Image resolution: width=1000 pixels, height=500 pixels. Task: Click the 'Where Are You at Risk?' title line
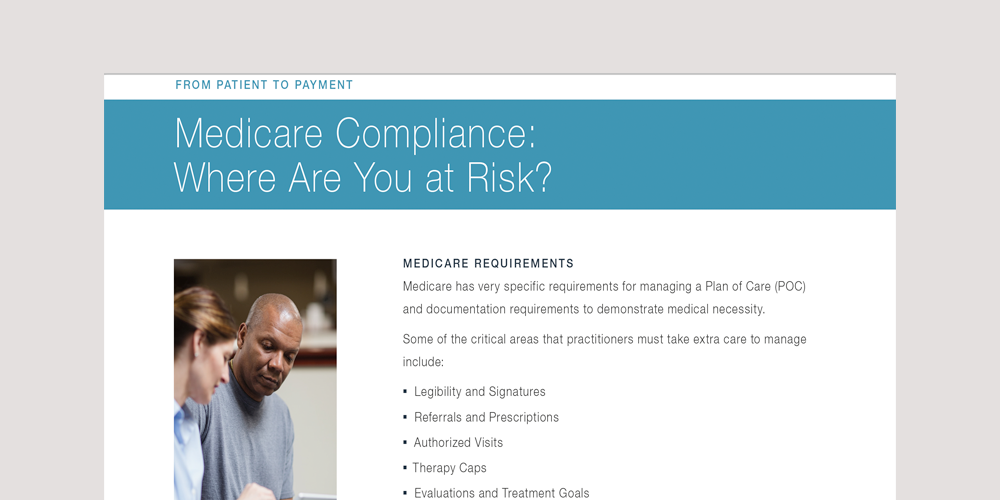(362, 178)
